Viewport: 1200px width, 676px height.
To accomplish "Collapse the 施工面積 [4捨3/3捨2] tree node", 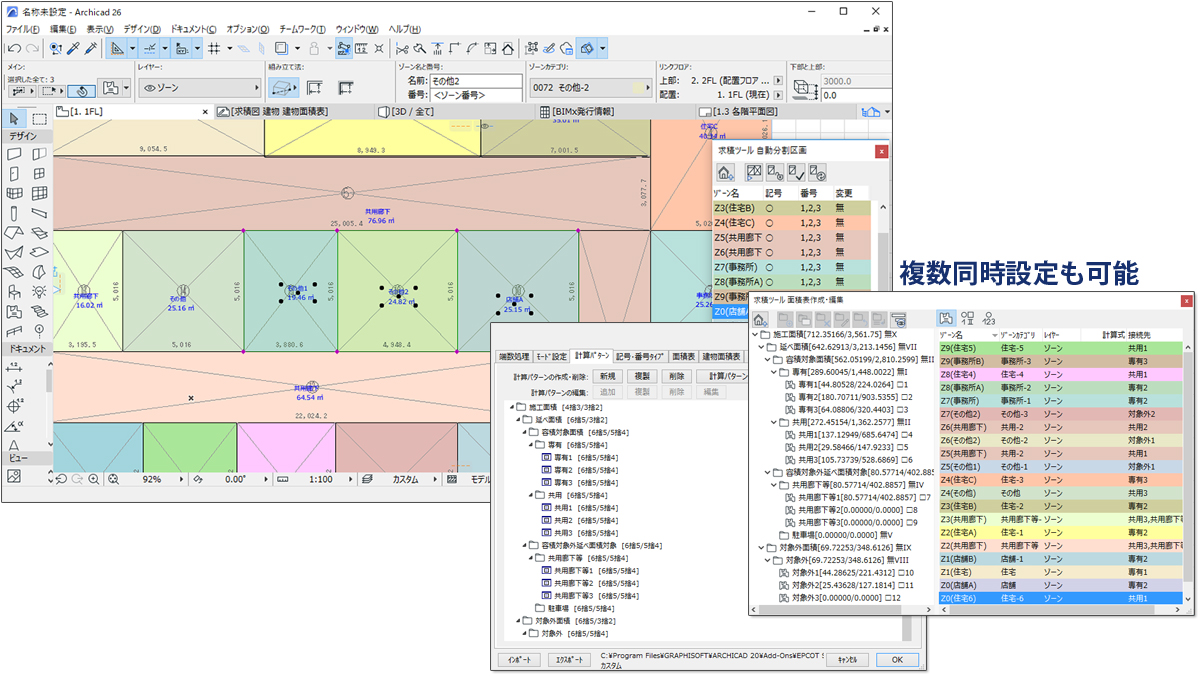I will pyautogui.click(x=511, y=406).
